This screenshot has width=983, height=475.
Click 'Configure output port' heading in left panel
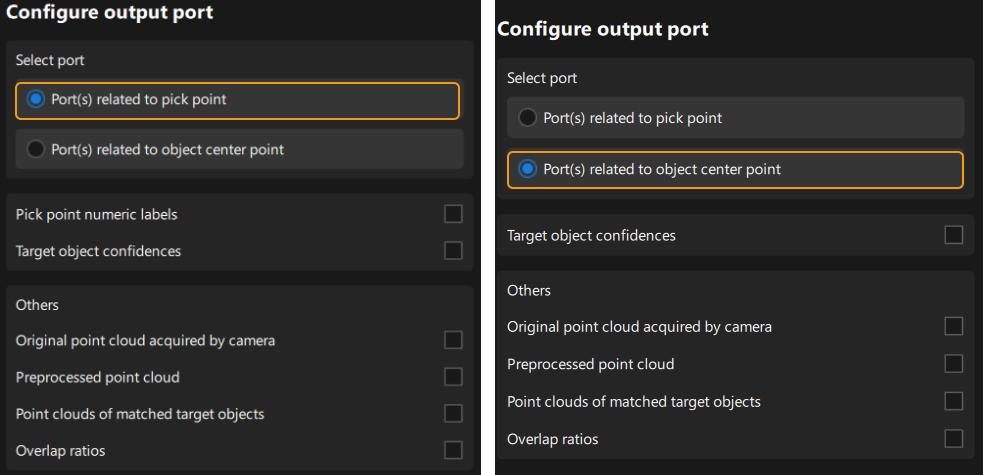pos(109,13)
